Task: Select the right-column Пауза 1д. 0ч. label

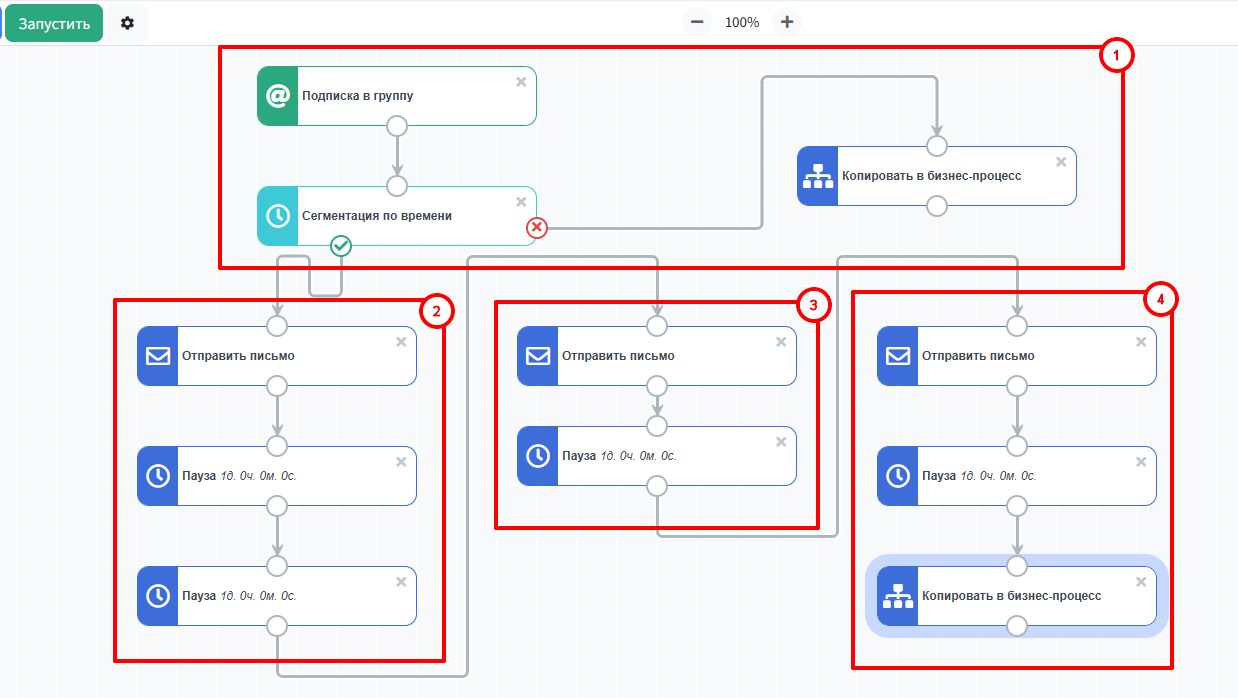Action: point(979,476)
